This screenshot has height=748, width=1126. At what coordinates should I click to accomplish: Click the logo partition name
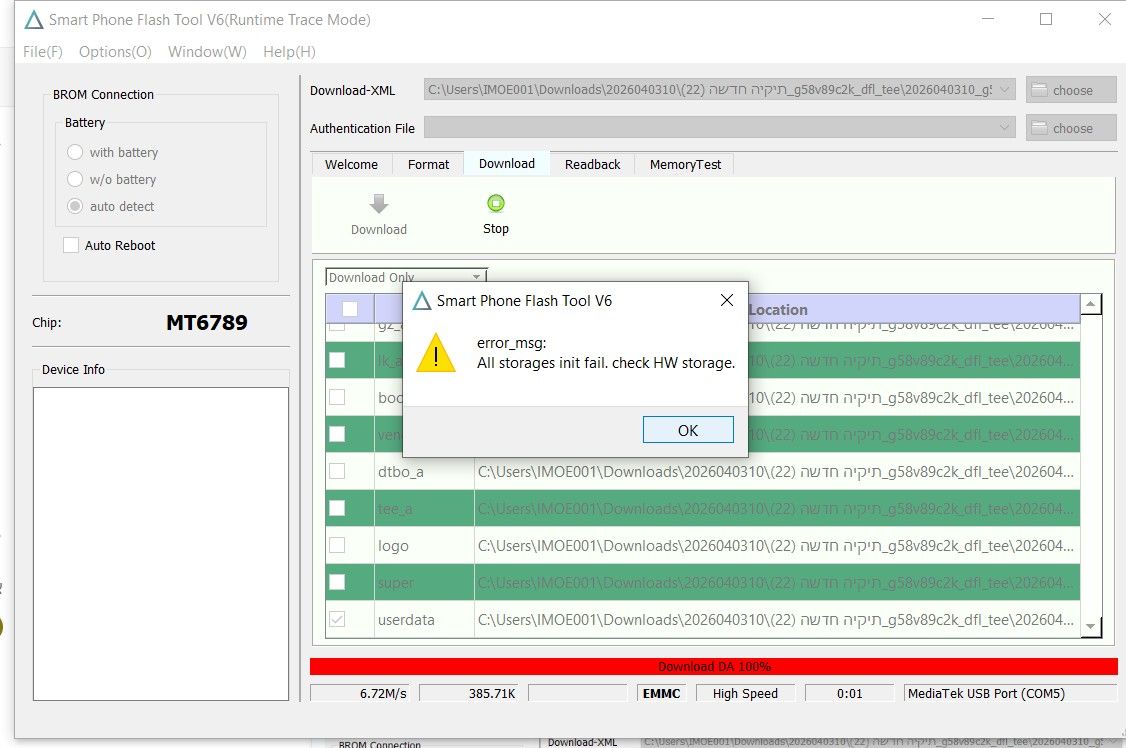[393, 546]
